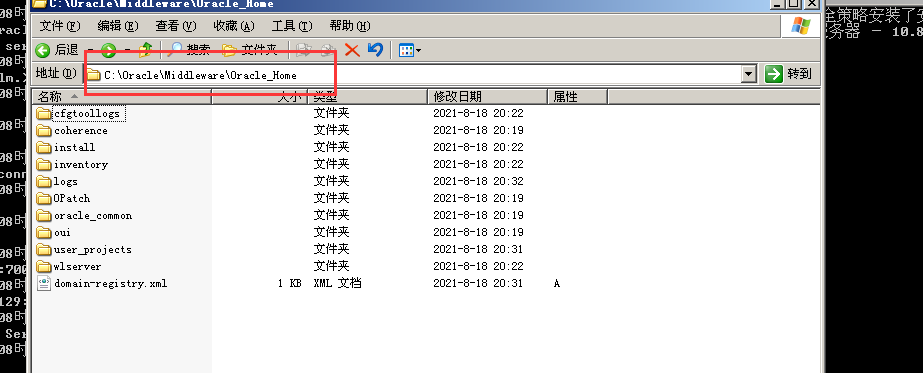The width and height of the screenshot is (923, 373).
Task: Select the user_projects folder icon
Action: point(44,249)
